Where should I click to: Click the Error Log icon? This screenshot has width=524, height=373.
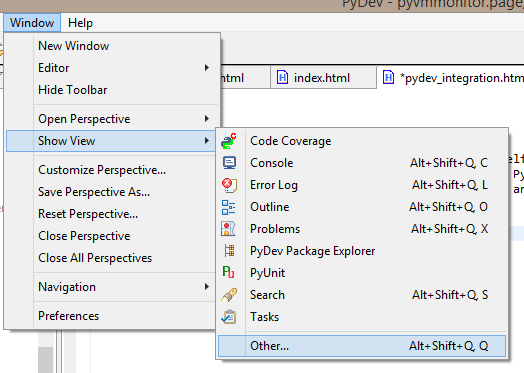pyautogui.click(x=229, y=185)
